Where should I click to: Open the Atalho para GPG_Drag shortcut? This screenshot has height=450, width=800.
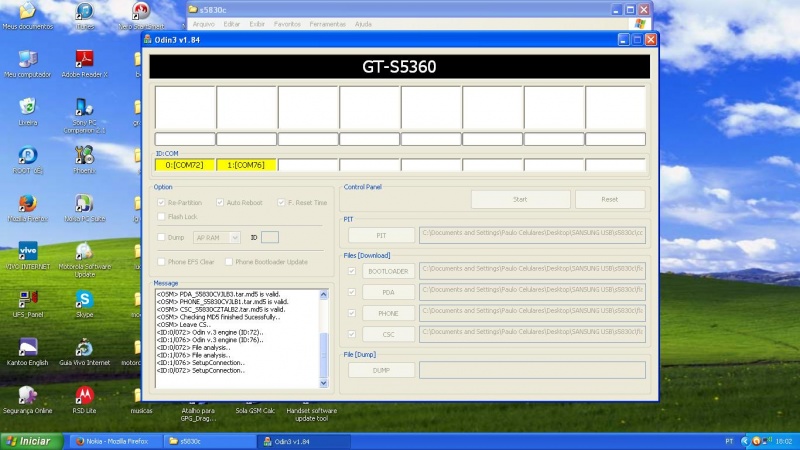[x=198, y=414]
